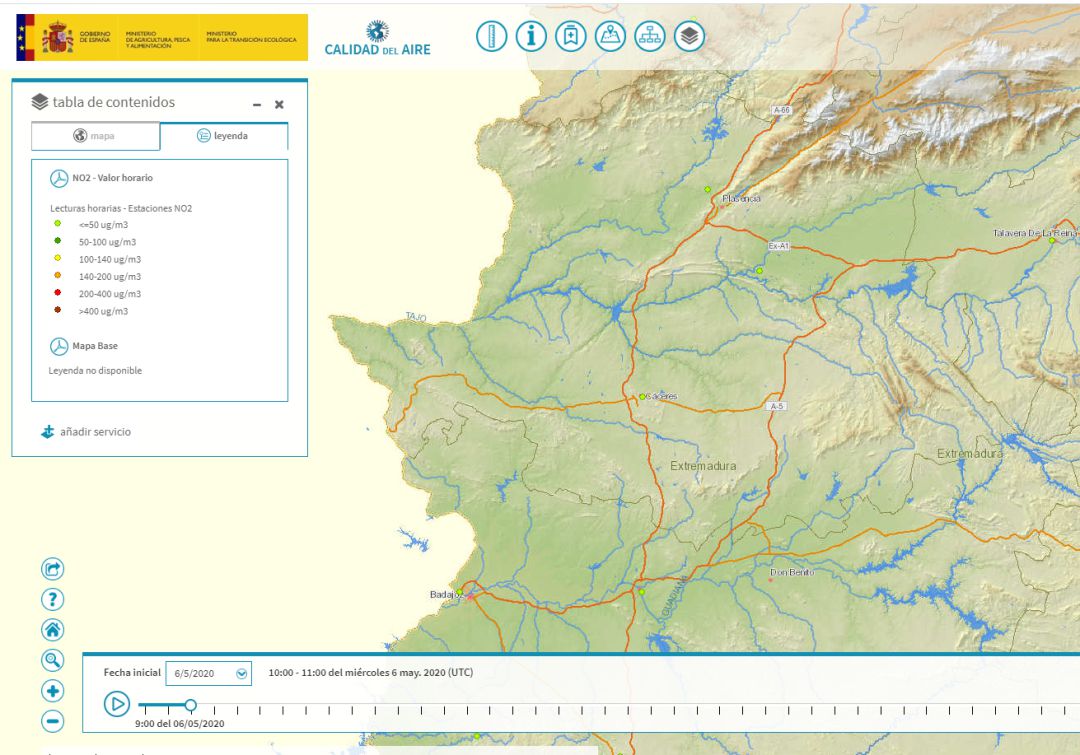Image resolution: width=1080 pixels, height=755 pixels.
Task: Click the tabla de contenidos panel title
Action: coord(114,102)
